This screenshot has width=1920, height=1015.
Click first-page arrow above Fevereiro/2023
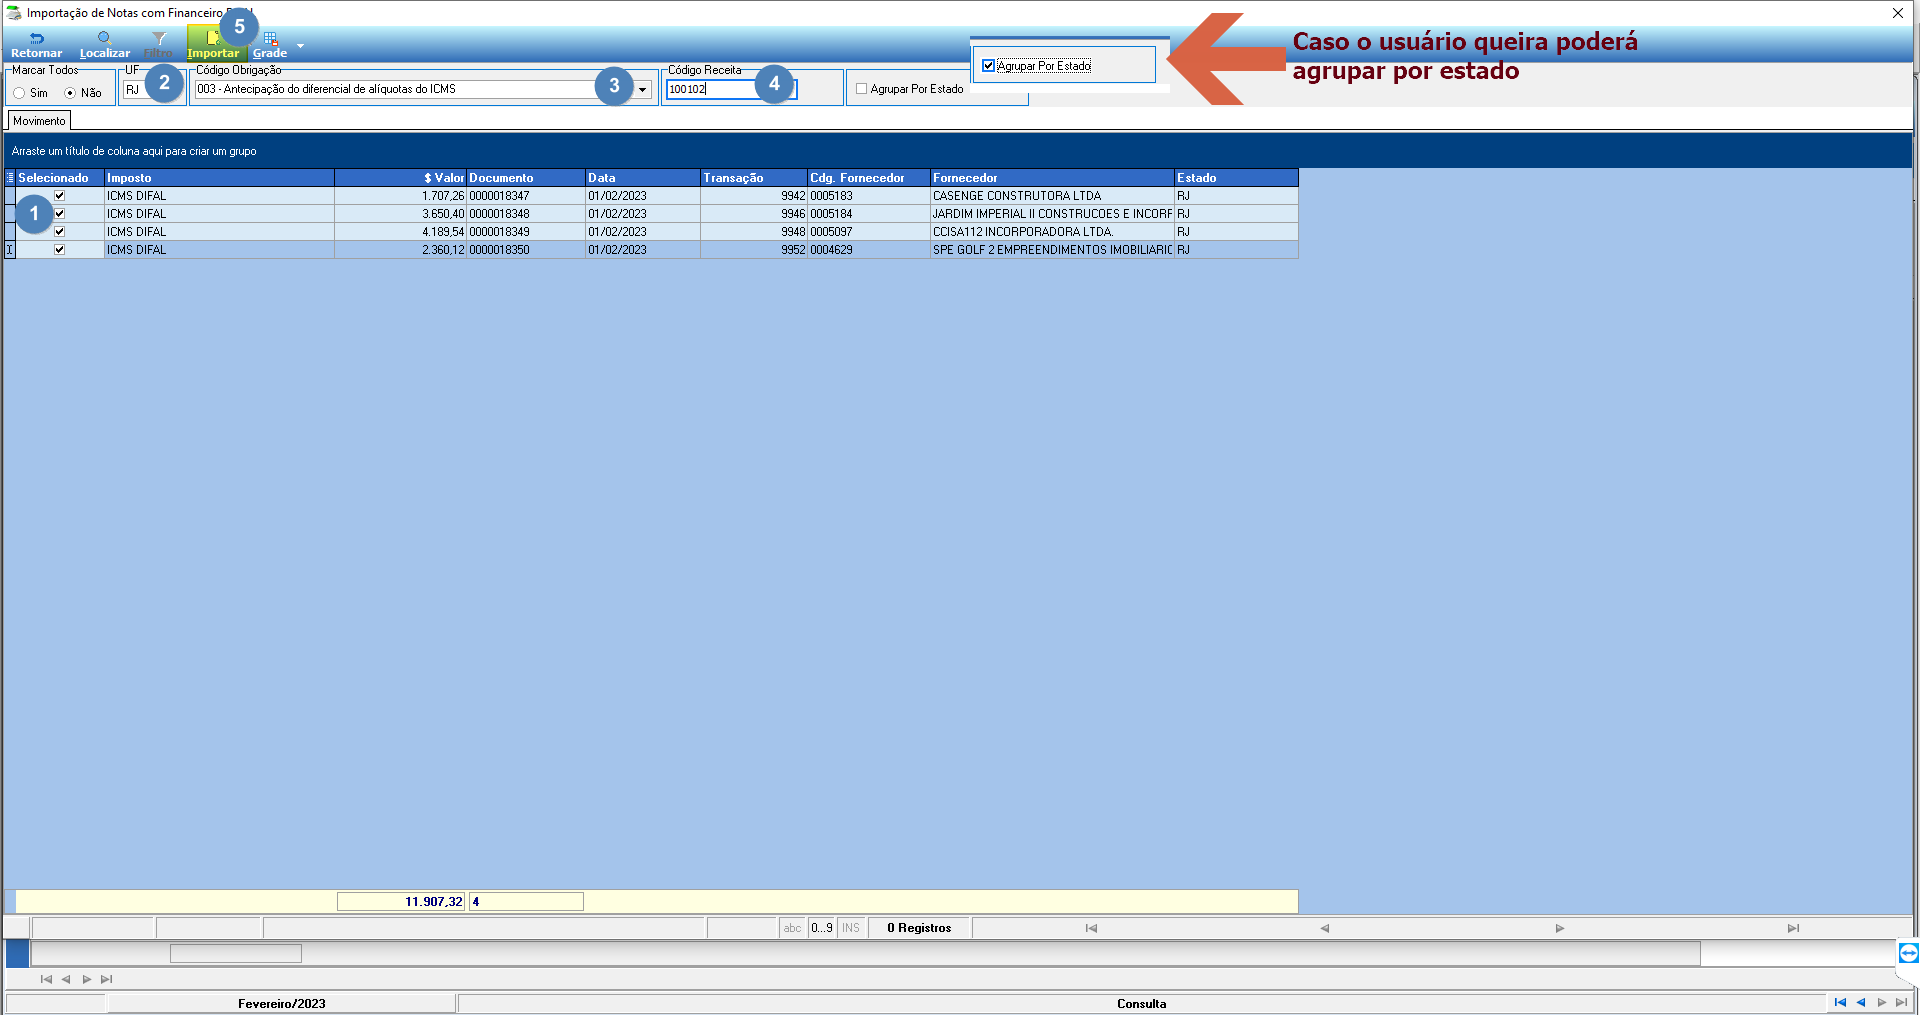tap(46, 979)
